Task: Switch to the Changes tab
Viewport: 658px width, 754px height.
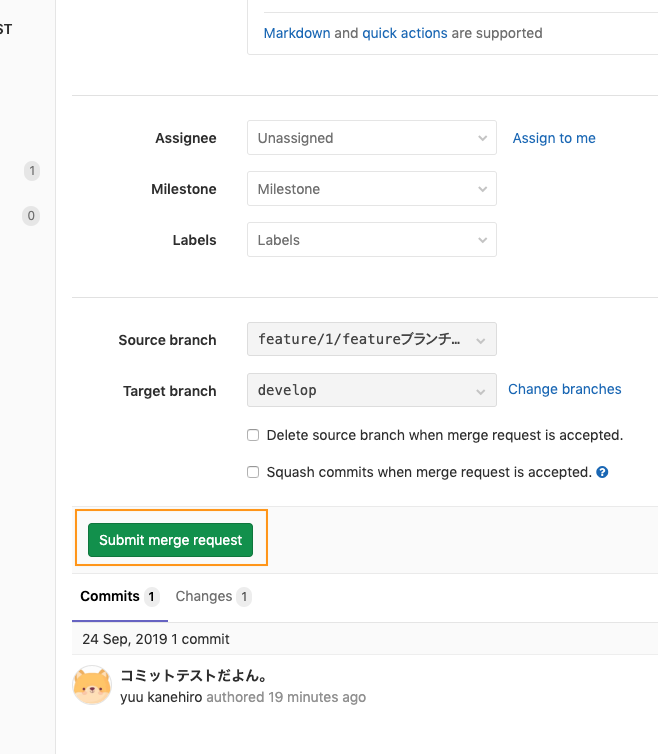Action: [213, 596]
